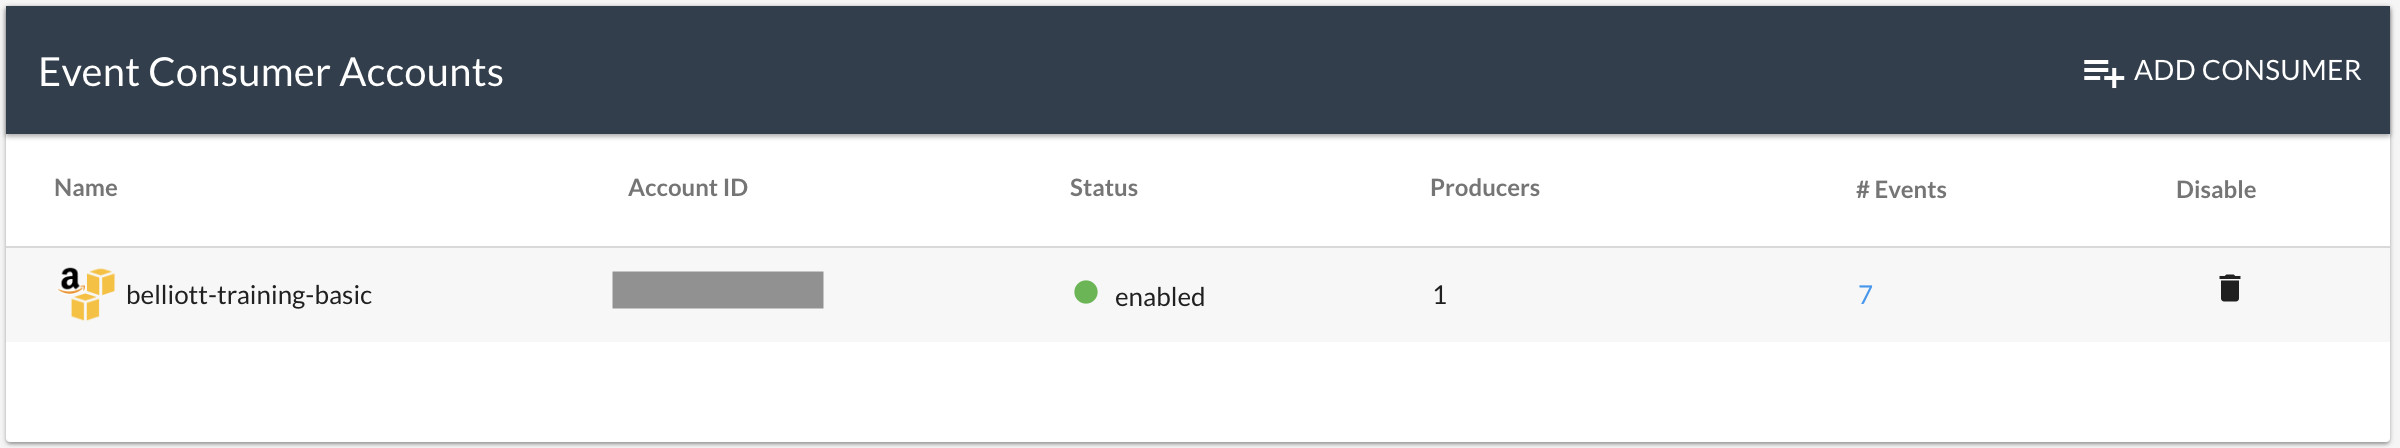2400x448 pixels.
Task: Open the 7 events link
Action: (1865, 295)
